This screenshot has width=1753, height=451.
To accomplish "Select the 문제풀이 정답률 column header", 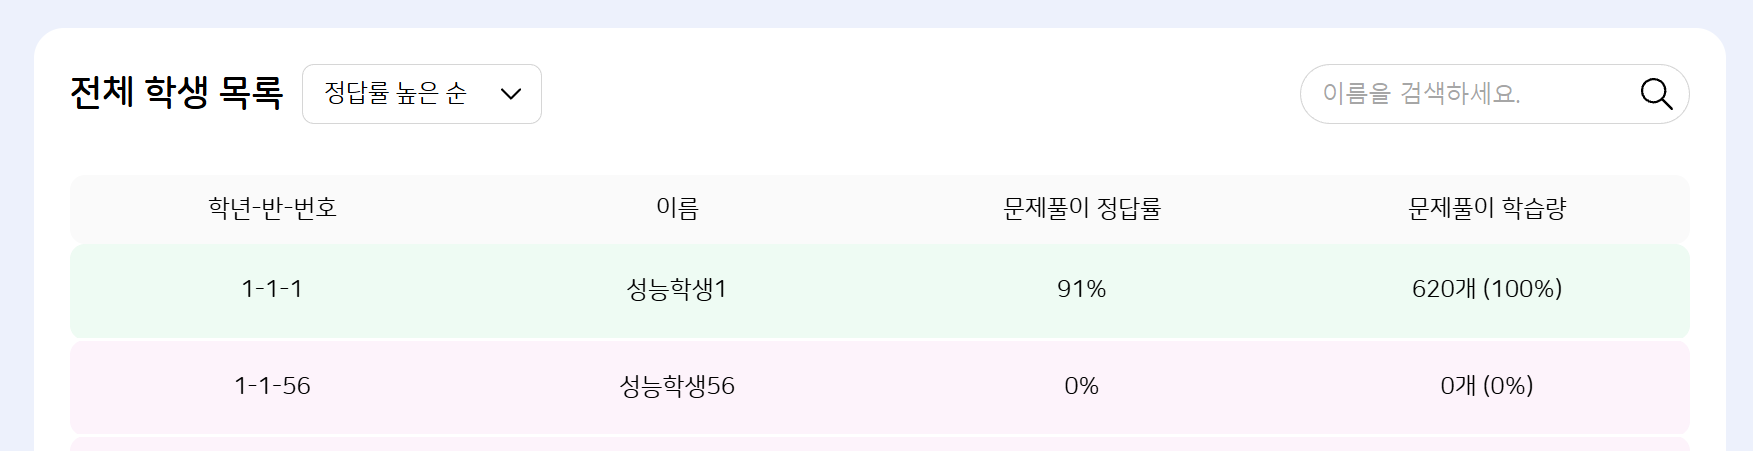I will [1082, 208].
